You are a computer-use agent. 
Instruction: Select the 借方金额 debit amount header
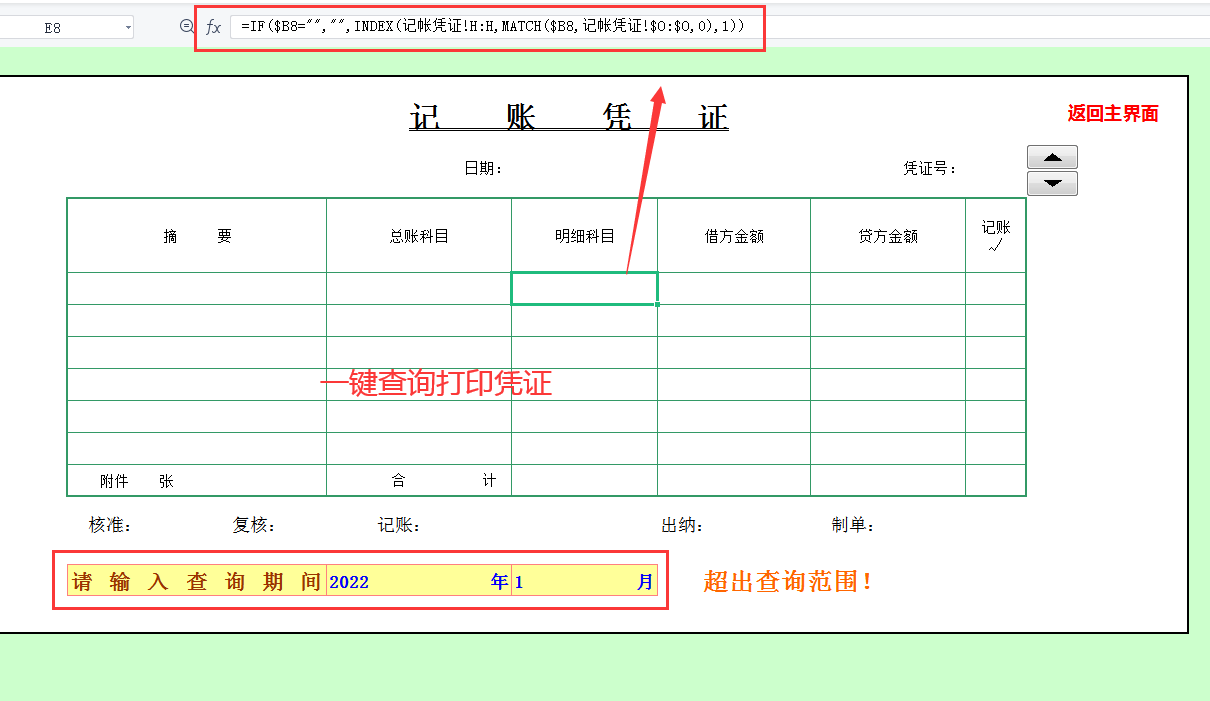coord(733,234)
